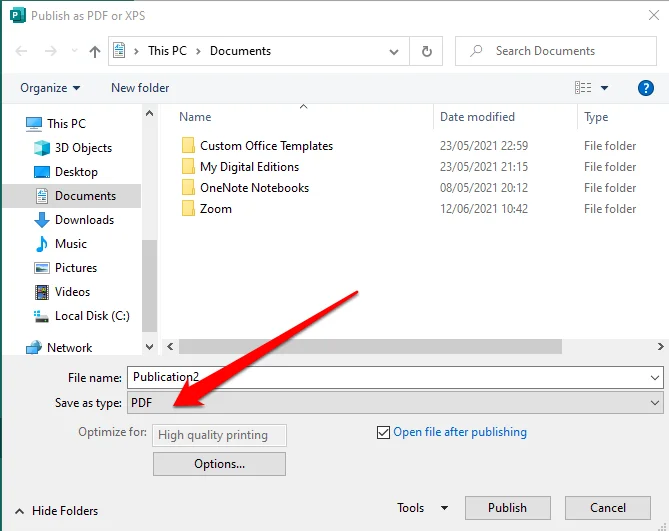Click the Desktop icon in navigation pane
Screen dimensions: 669x531
(42, 172)
